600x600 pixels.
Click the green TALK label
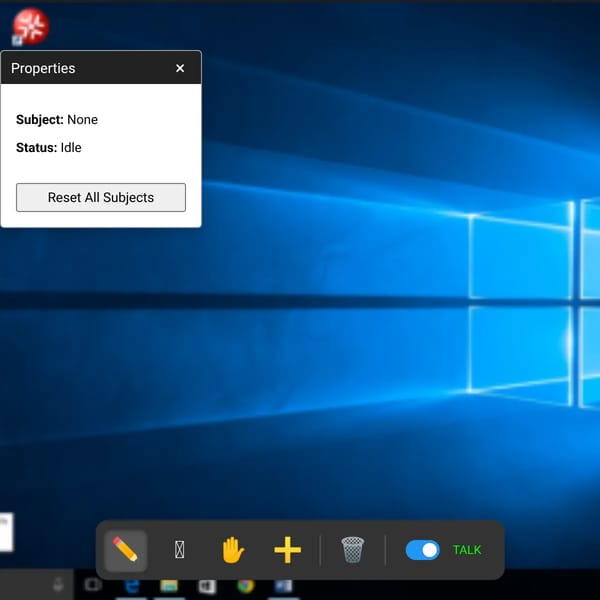(467, 550)
